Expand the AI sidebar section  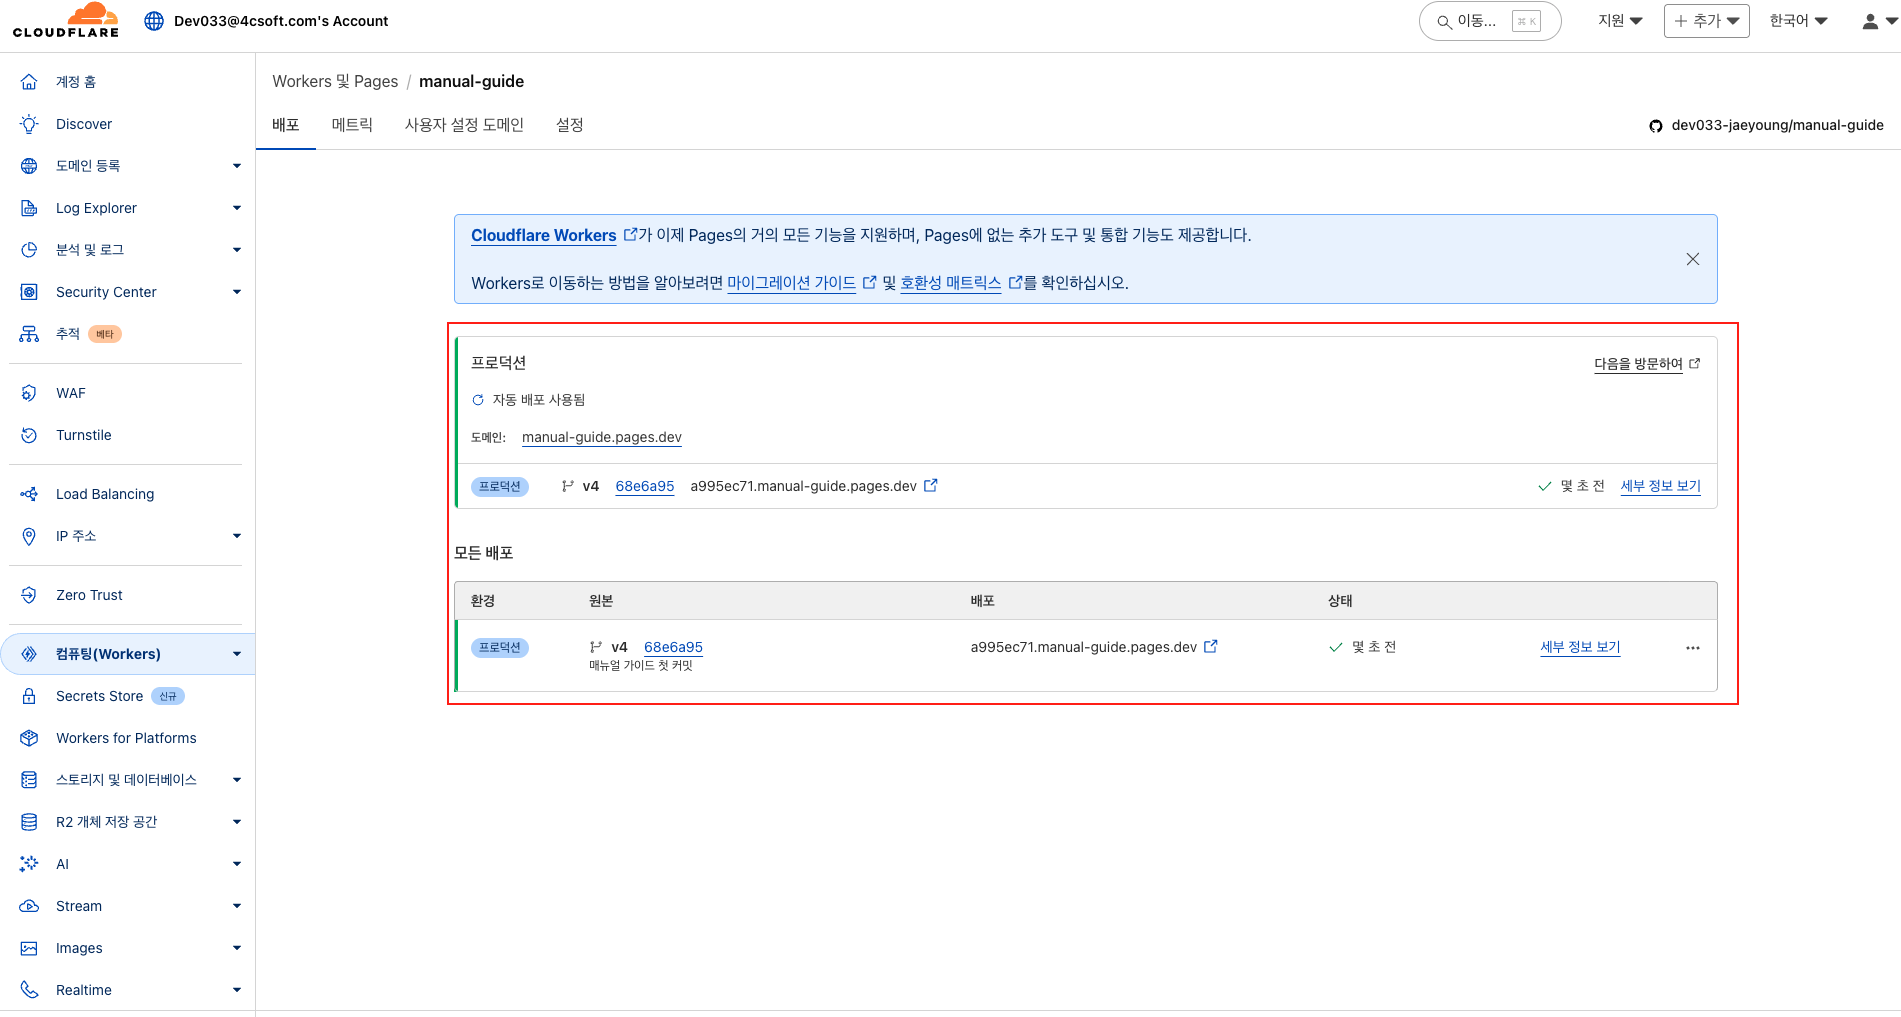(x=237, y=864)
